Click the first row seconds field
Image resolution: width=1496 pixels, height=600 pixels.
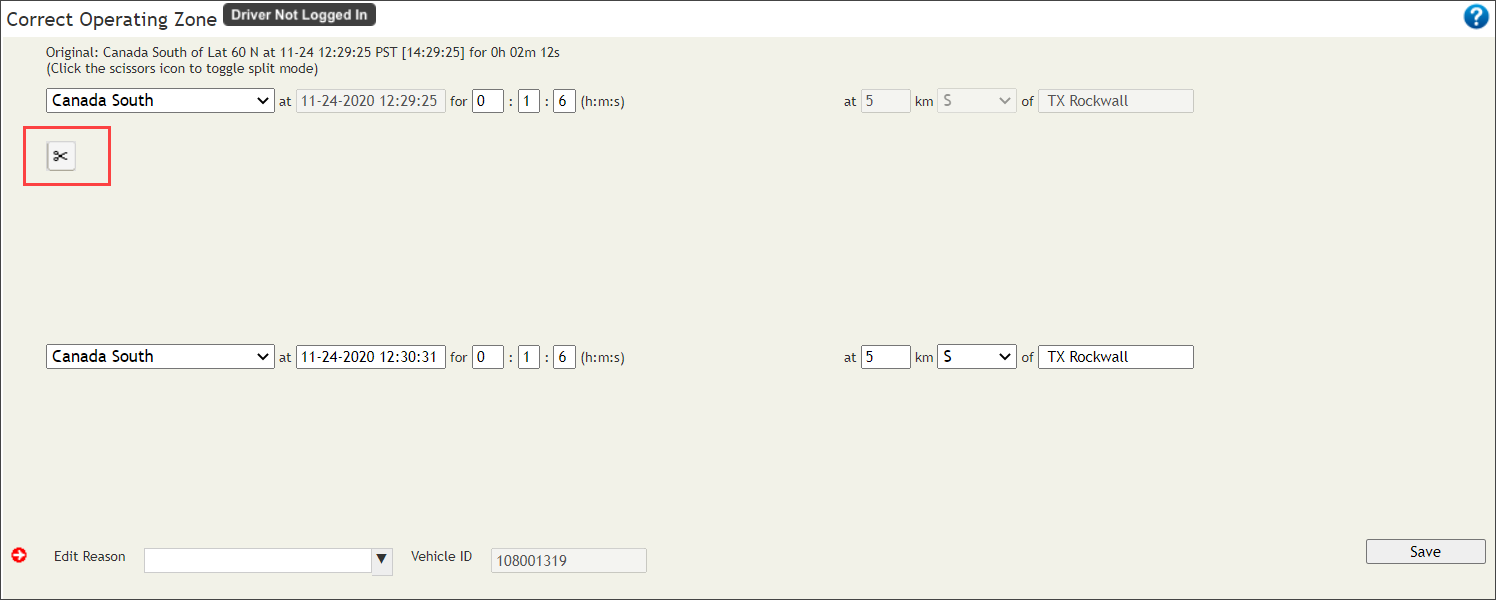coord(564,101)
